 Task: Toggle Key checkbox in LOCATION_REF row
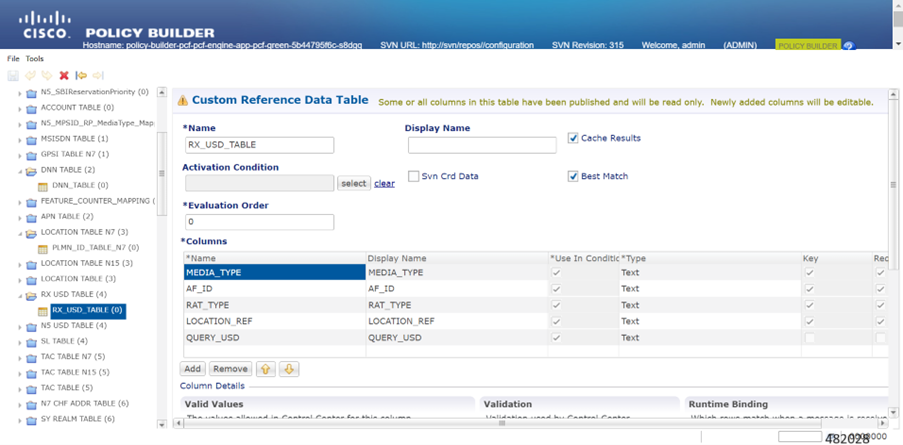pyautogui.click(x=810, y=321)
